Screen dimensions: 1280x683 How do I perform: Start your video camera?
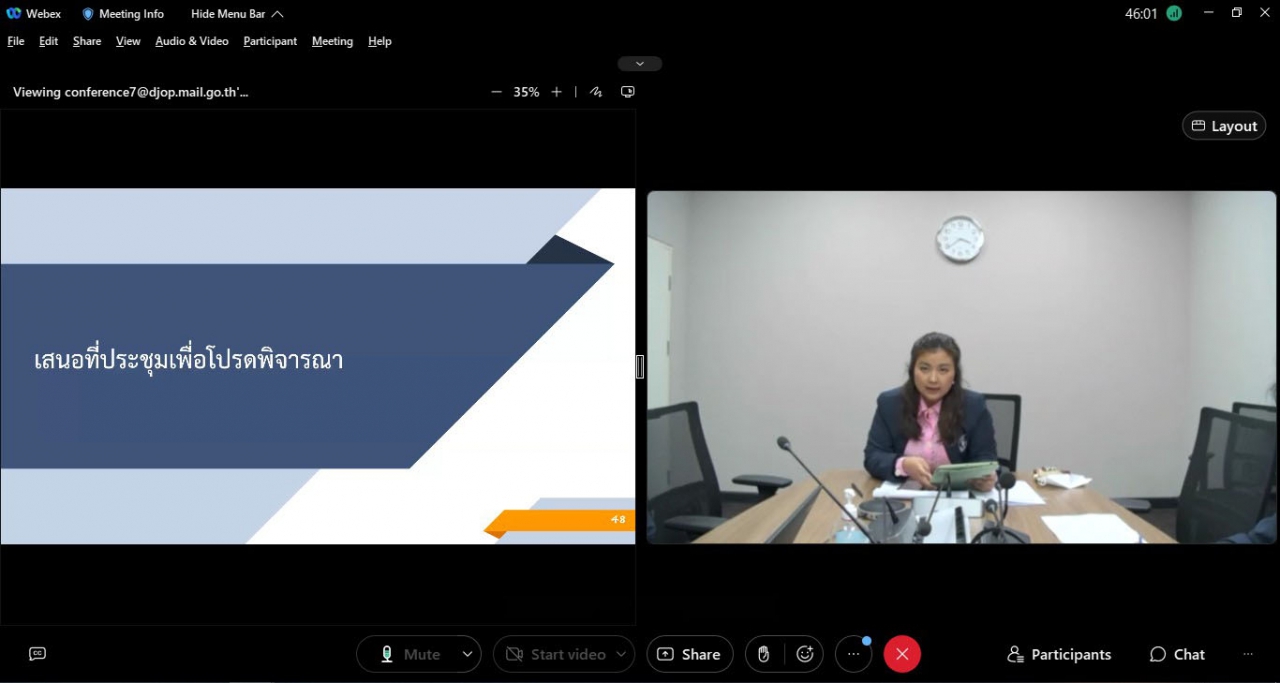click(x=555, y=654)
